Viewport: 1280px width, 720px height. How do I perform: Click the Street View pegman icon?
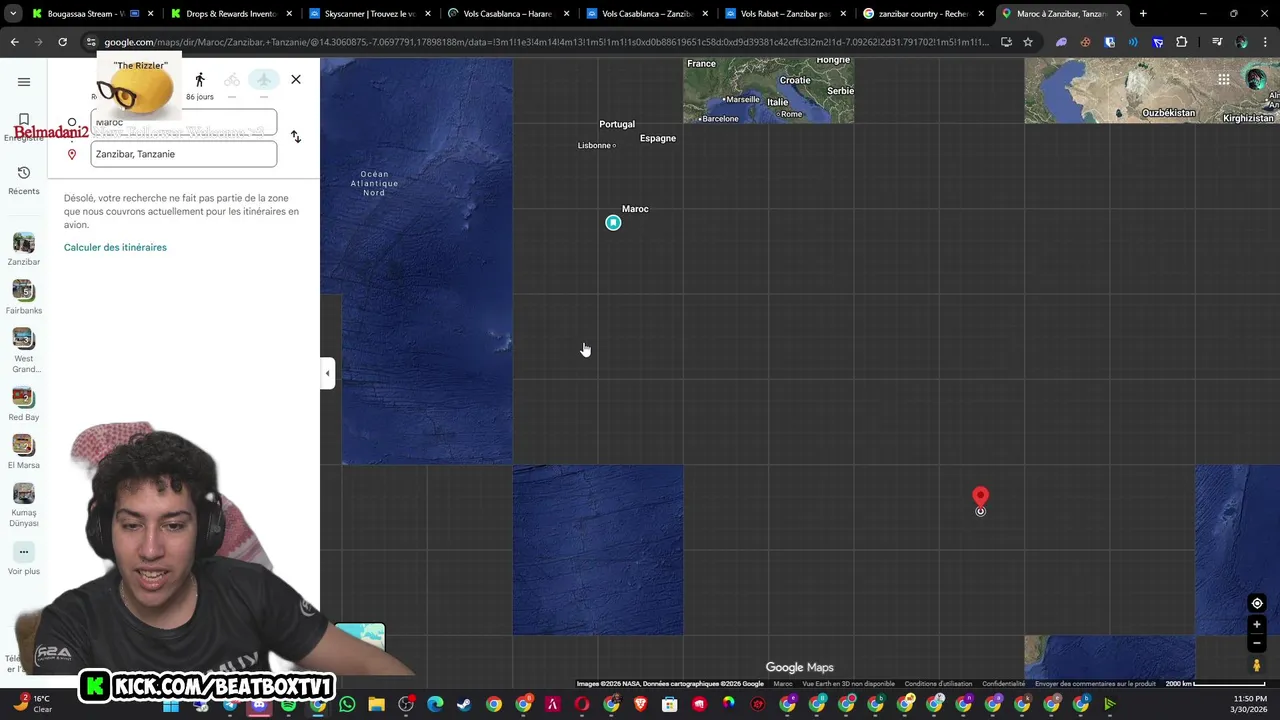(1257, 666)
